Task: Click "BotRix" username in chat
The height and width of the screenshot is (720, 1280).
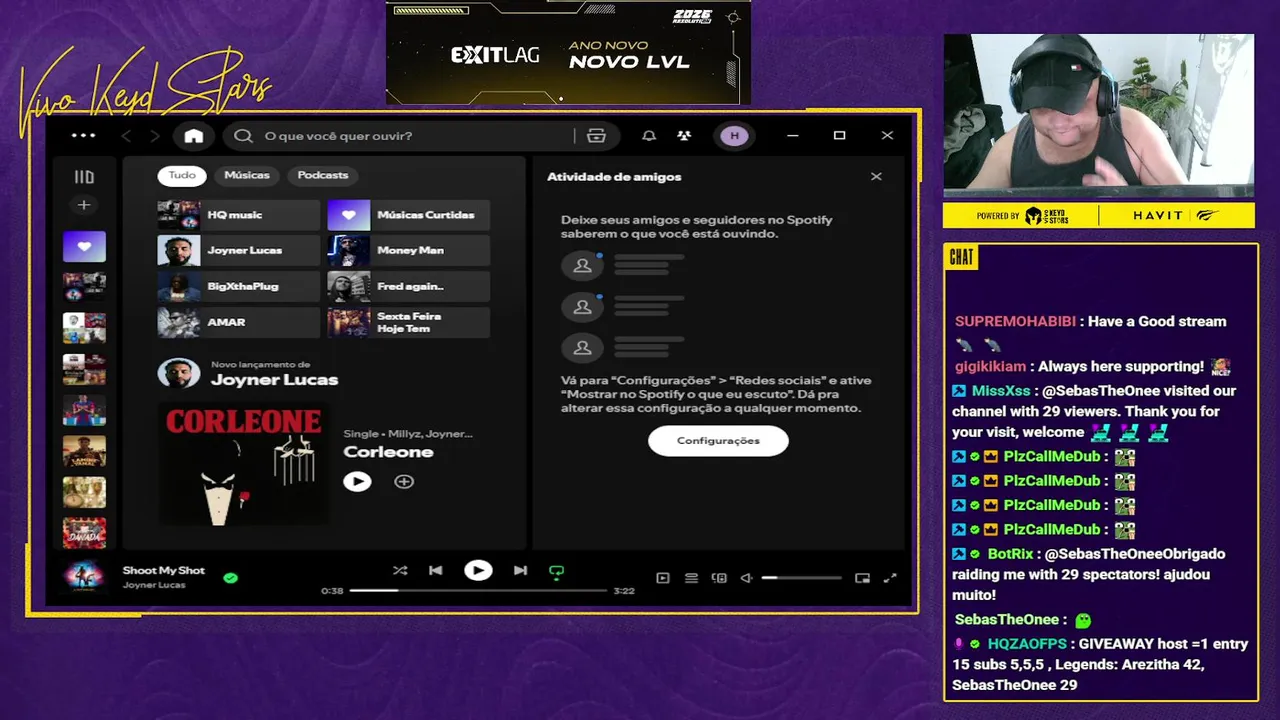Action: tap(1010, 554)
